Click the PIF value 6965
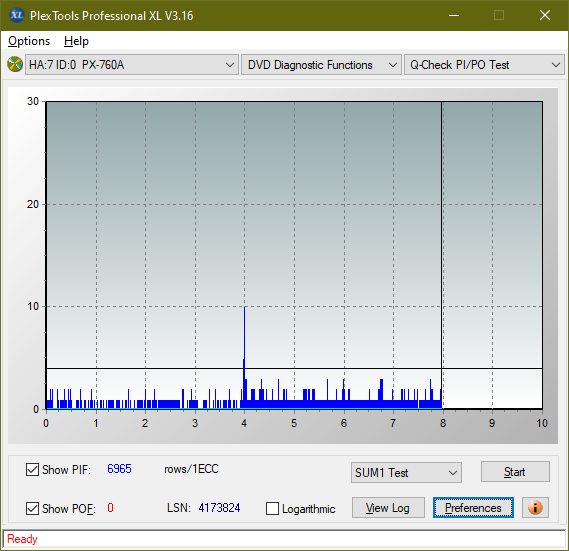 click(119, 469)
